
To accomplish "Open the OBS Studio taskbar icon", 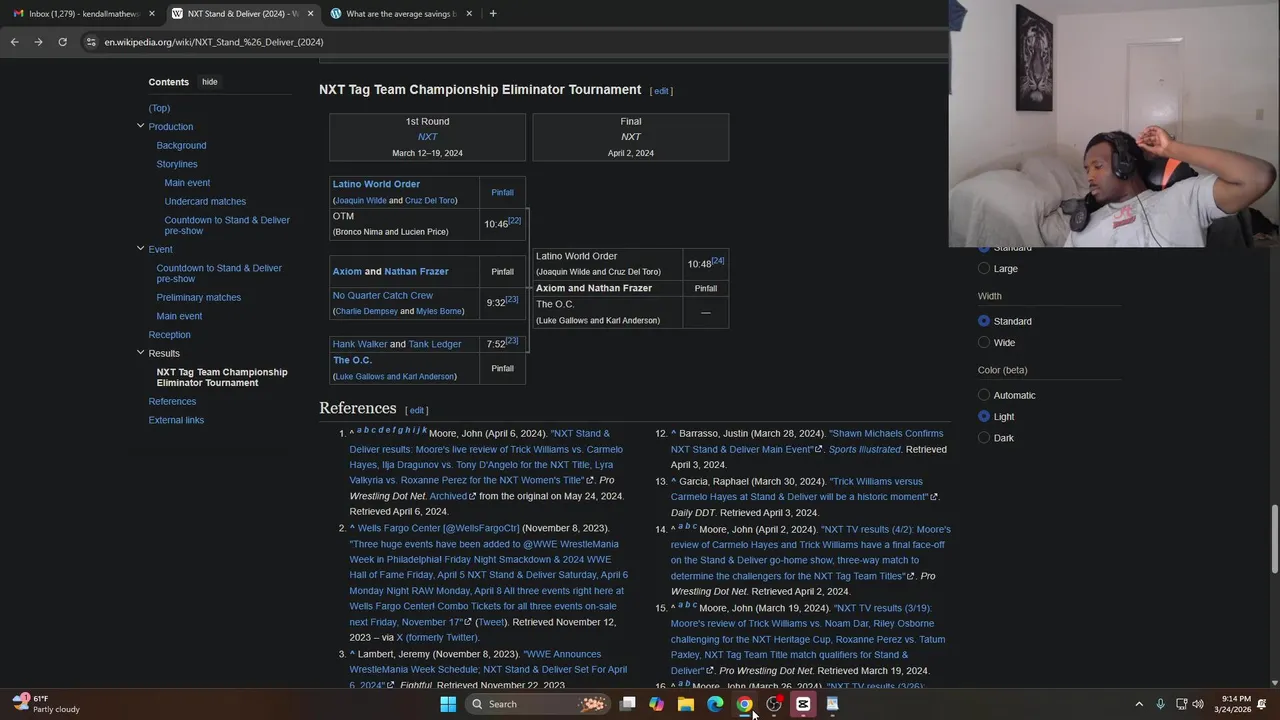I will coord(773,704).
